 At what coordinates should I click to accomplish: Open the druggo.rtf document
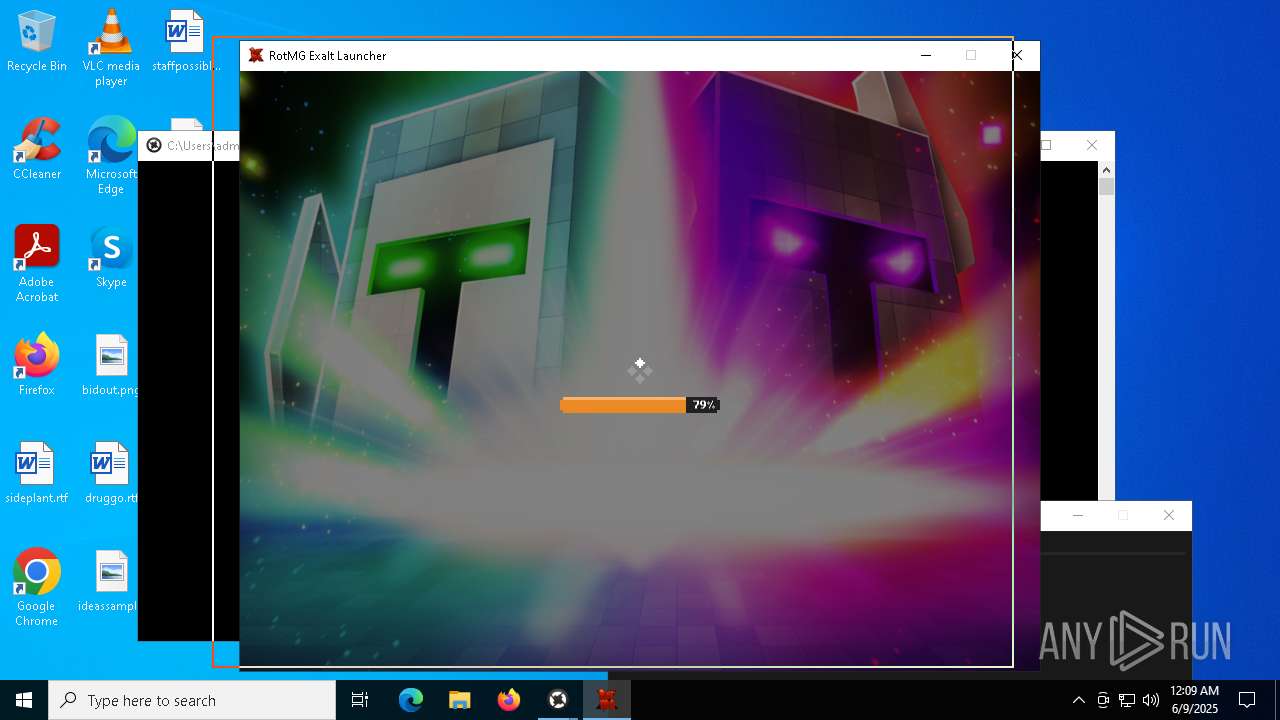[111, 474]
